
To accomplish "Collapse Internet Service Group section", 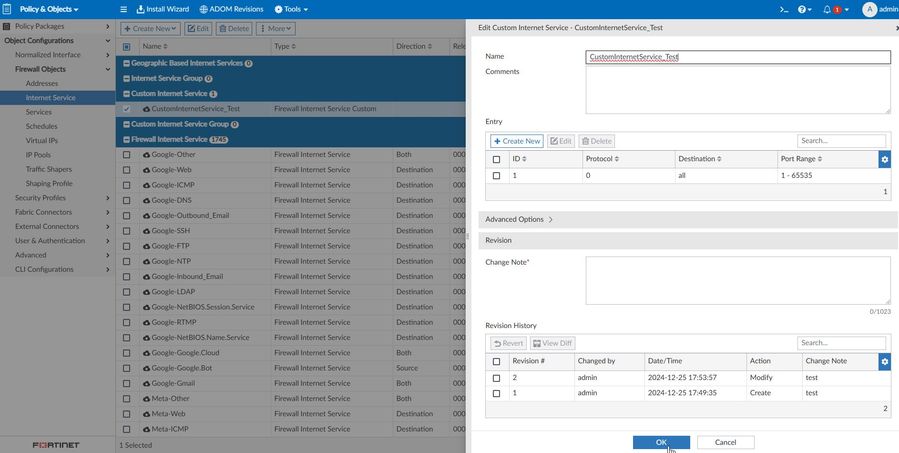I will (126, 79).
